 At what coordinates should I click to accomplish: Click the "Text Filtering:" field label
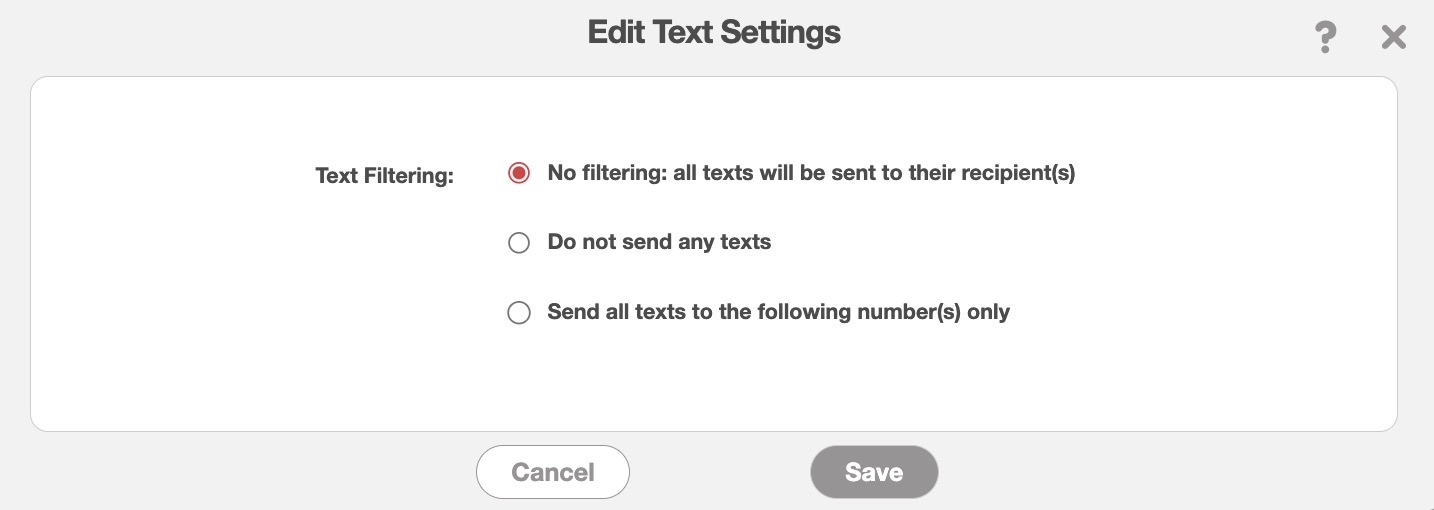coord(385,176)
